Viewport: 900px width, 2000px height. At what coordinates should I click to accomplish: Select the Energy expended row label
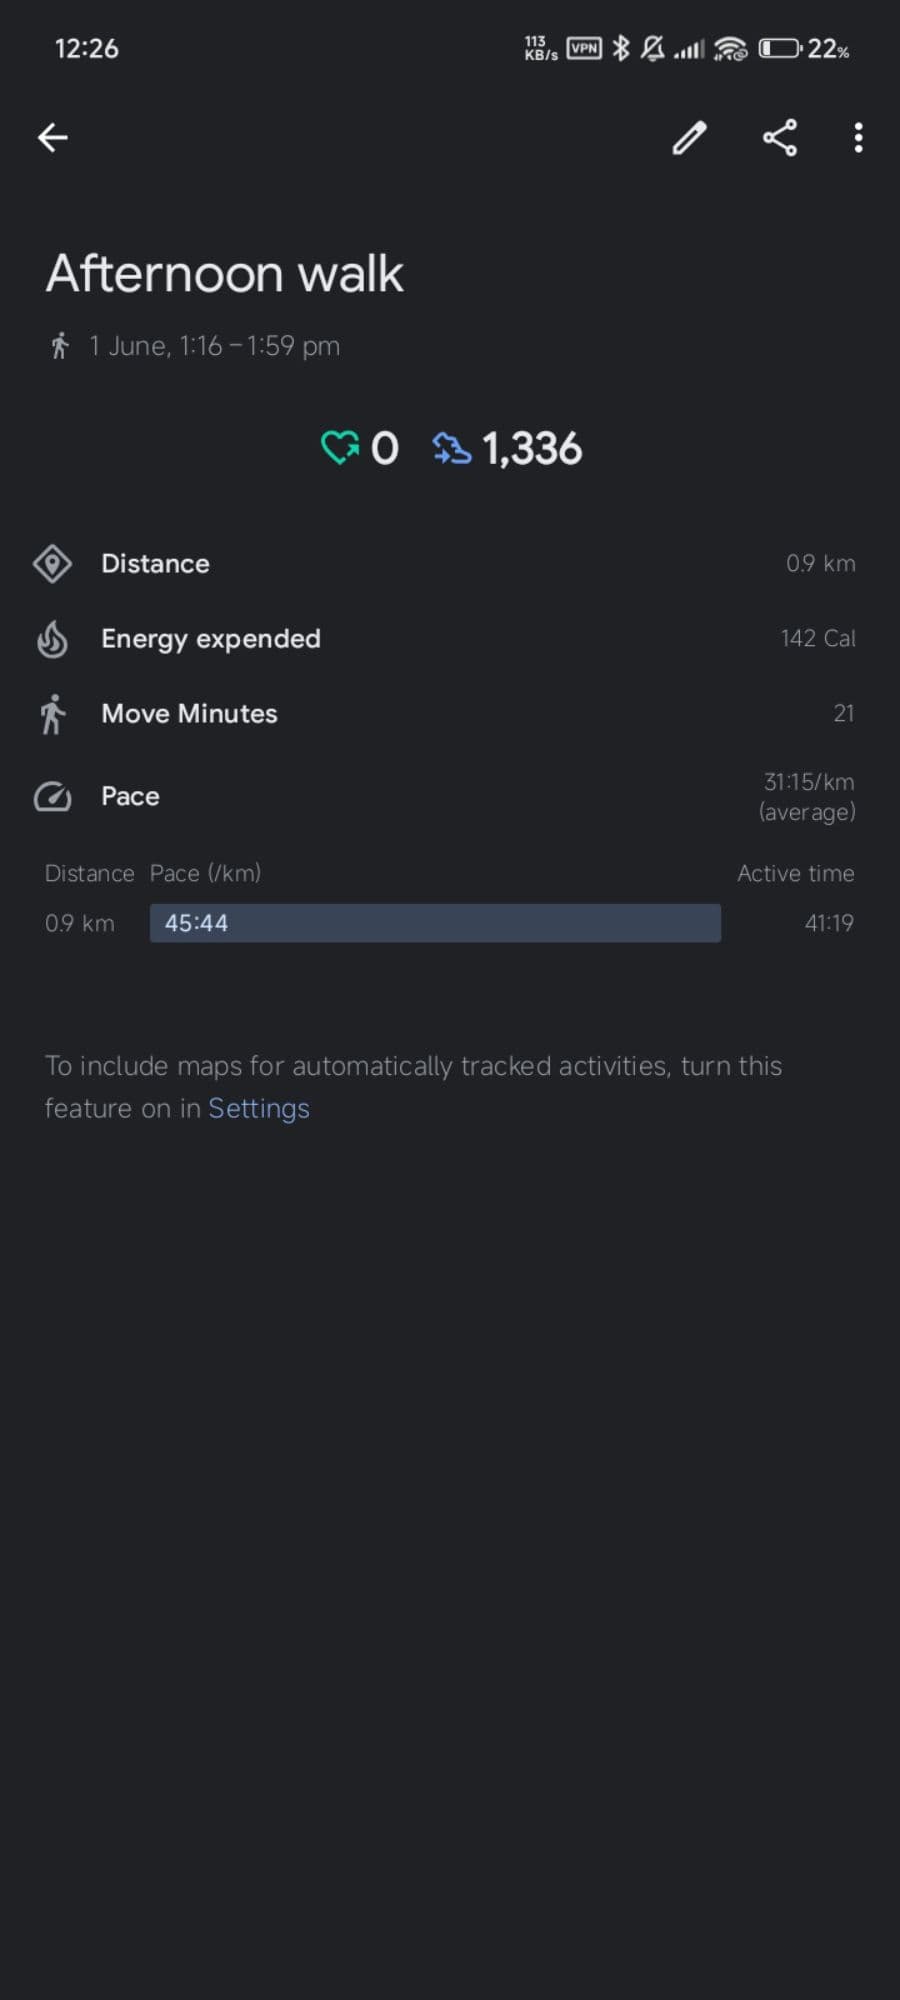pyautogui.click(x=211, y=639)
